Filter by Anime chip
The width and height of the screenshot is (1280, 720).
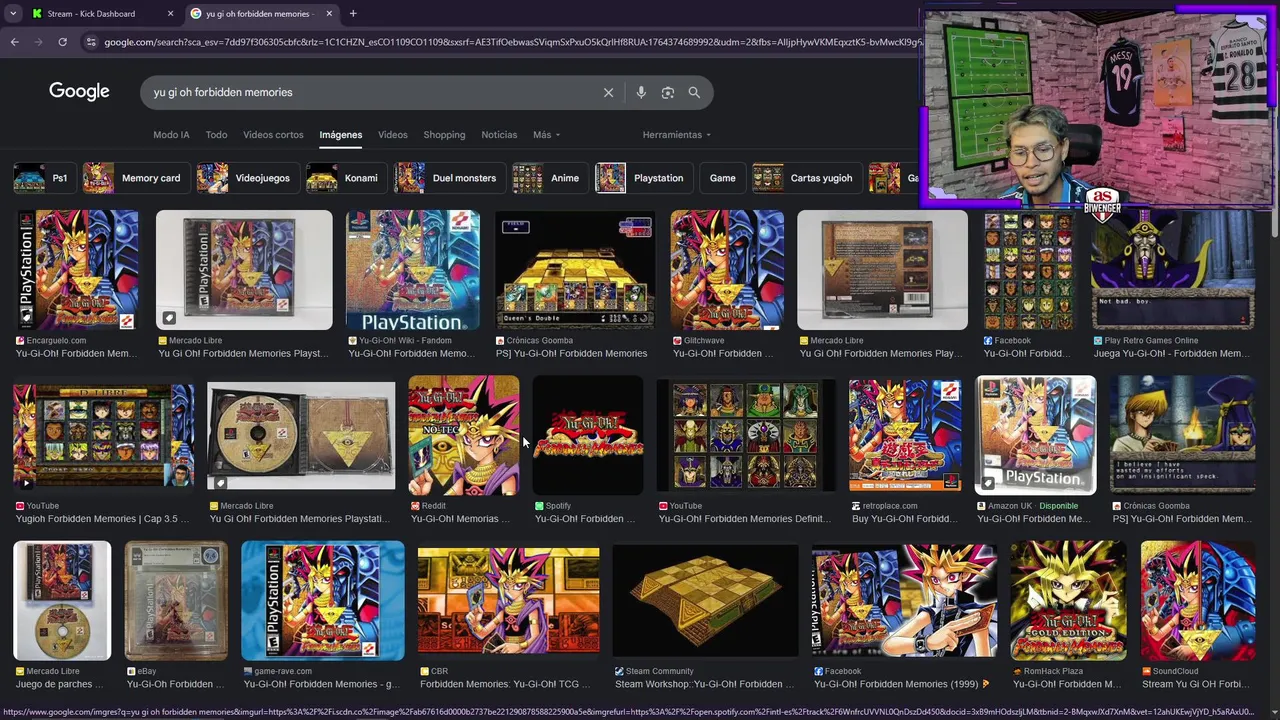pos(549,178)
